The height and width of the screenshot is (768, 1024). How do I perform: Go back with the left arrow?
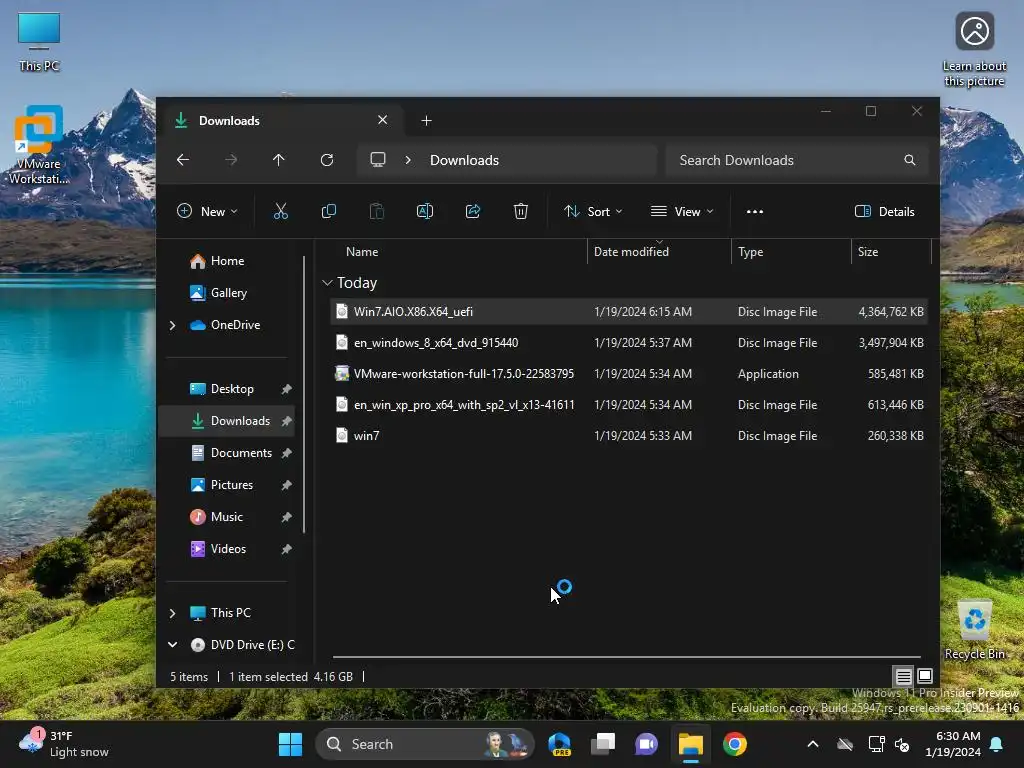click(x=183, y=160)
